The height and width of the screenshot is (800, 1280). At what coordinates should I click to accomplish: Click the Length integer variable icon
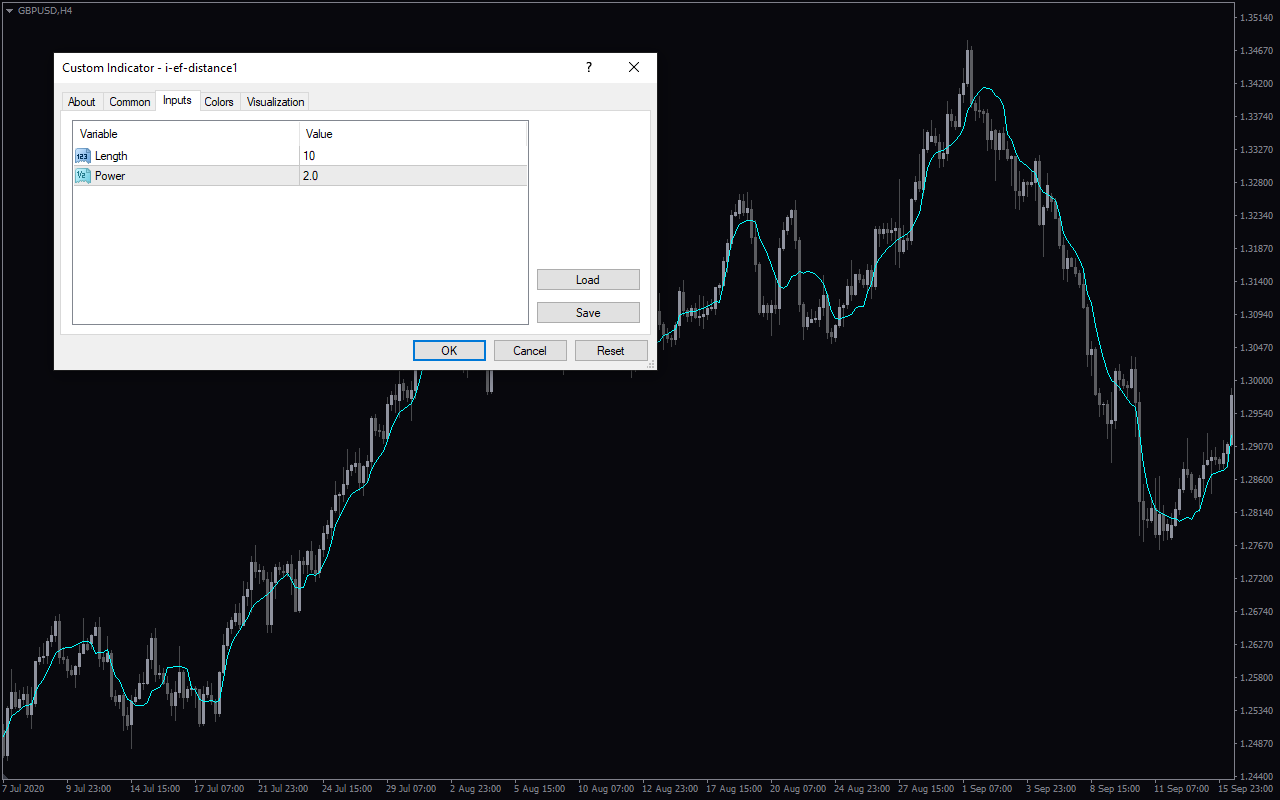[x=83, y=156]
